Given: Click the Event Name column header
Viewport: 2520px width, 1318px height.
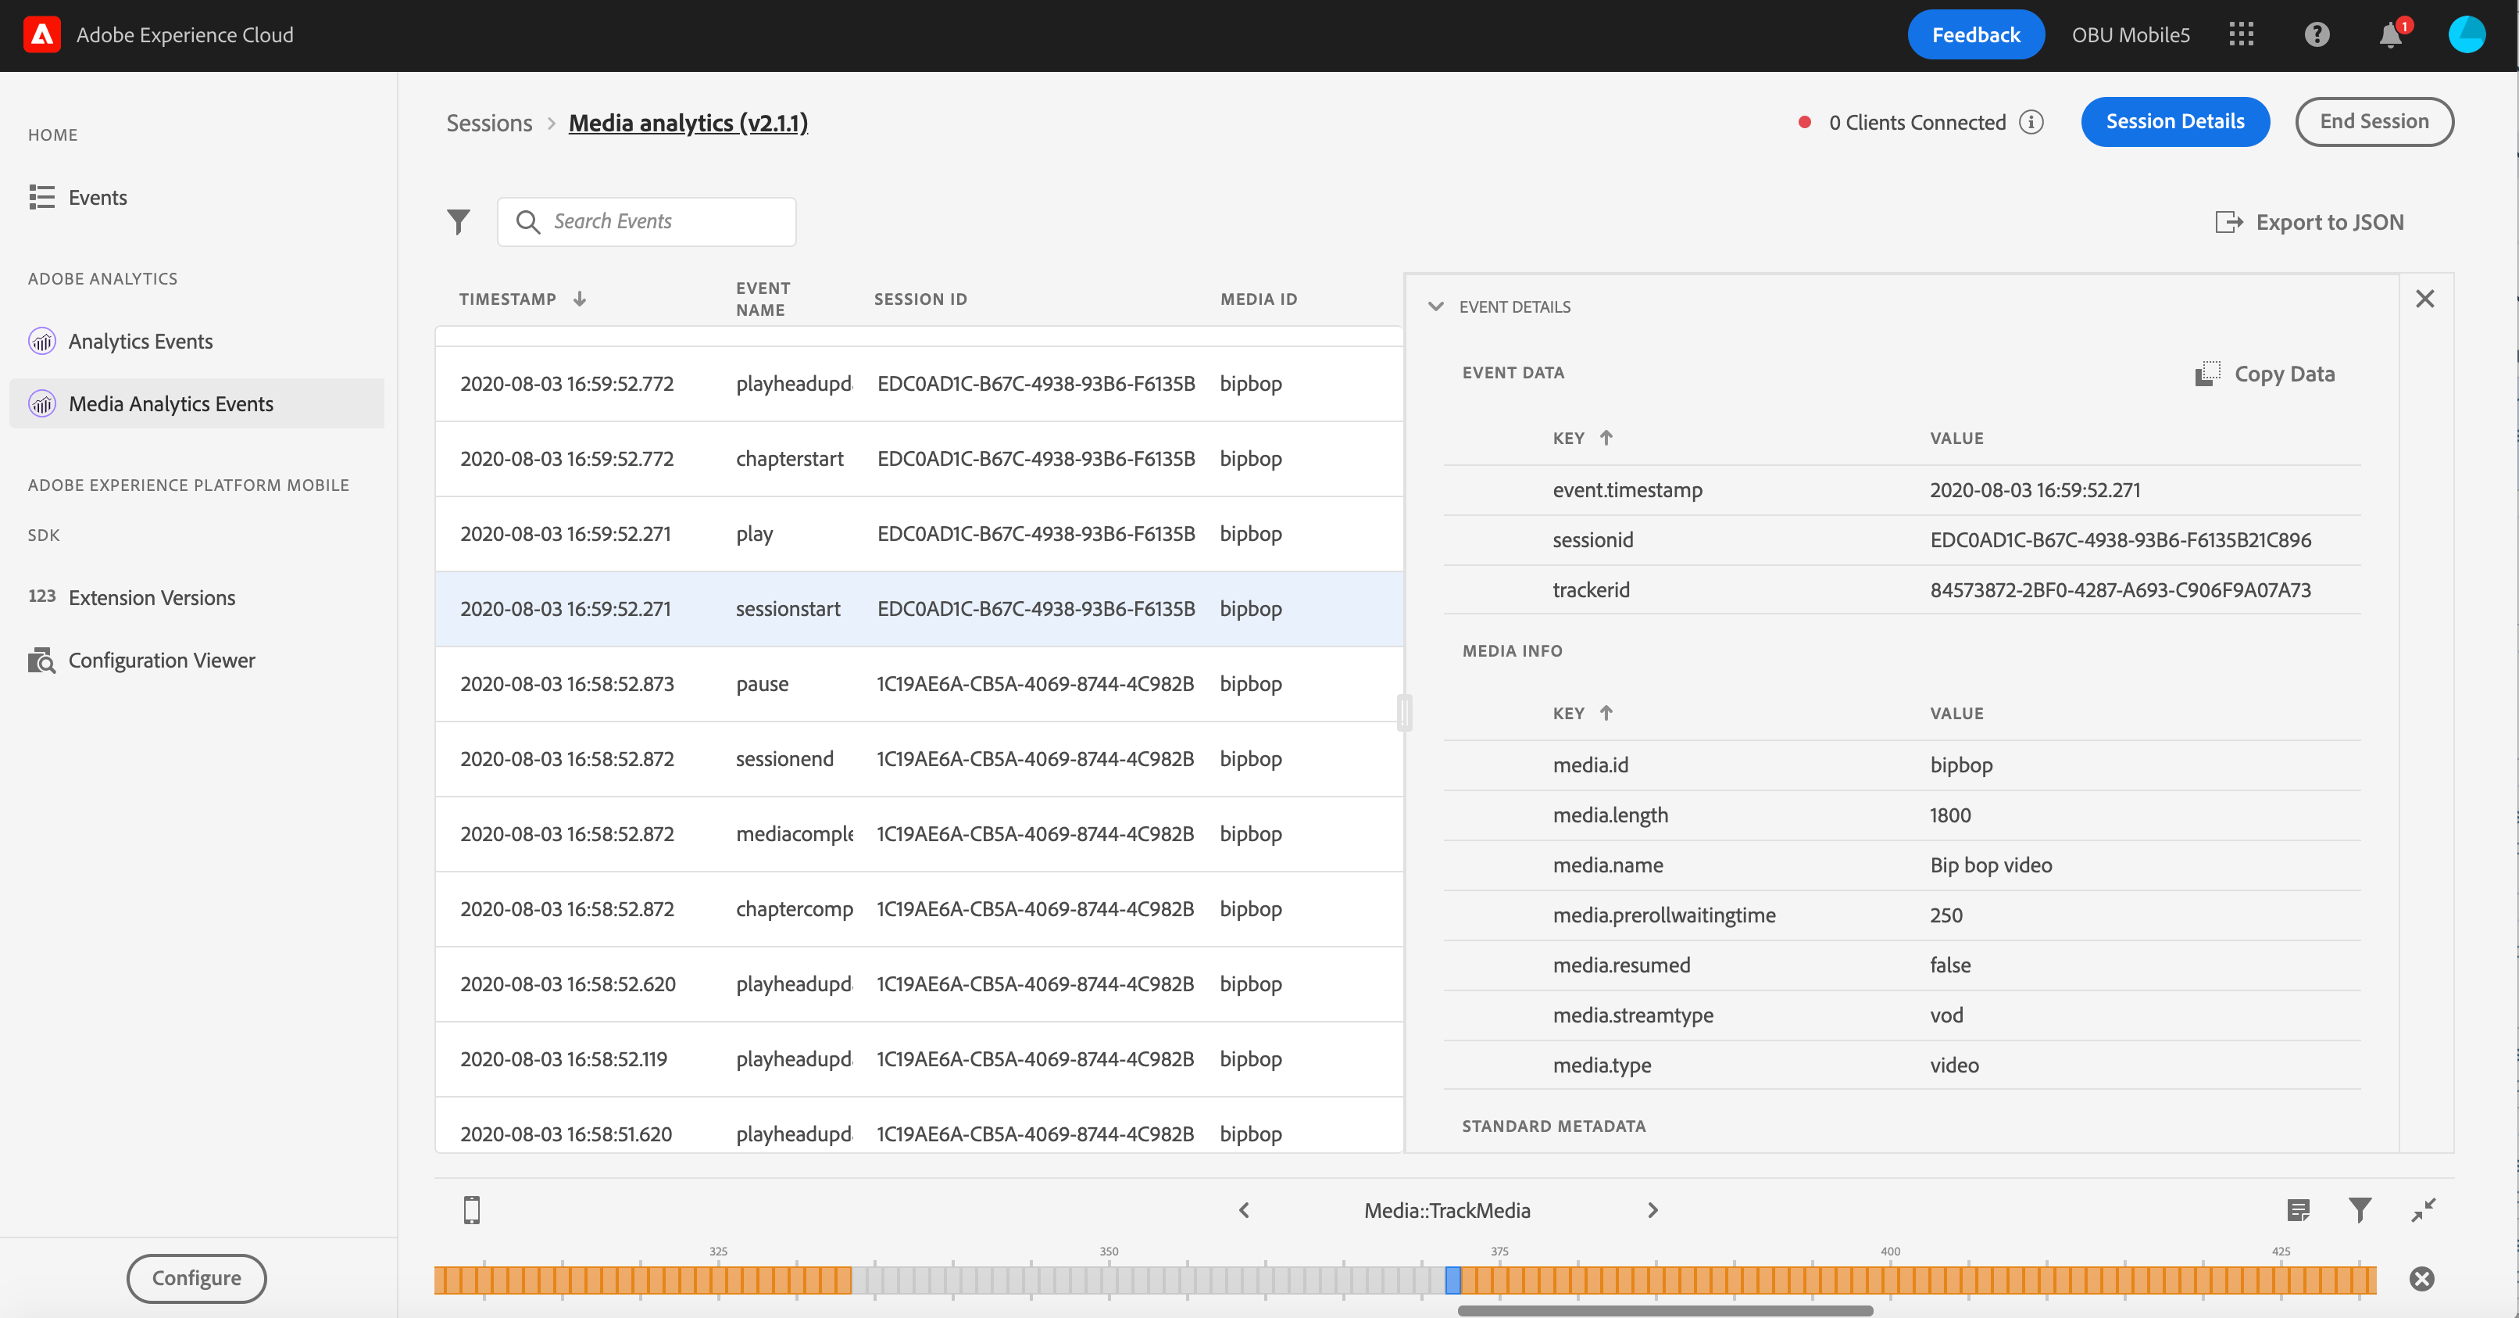Looking at the screenshot, I should [763, 299].
